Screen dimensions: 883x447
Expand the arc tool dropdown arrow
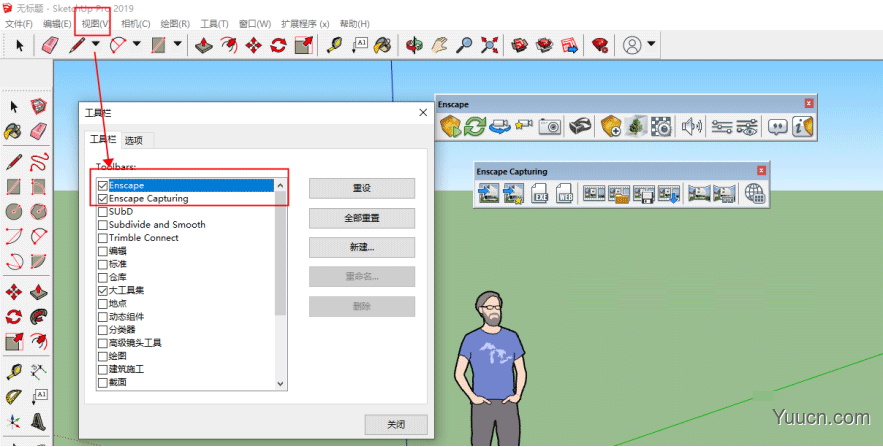pyautogui.click(x=136, y=44)
